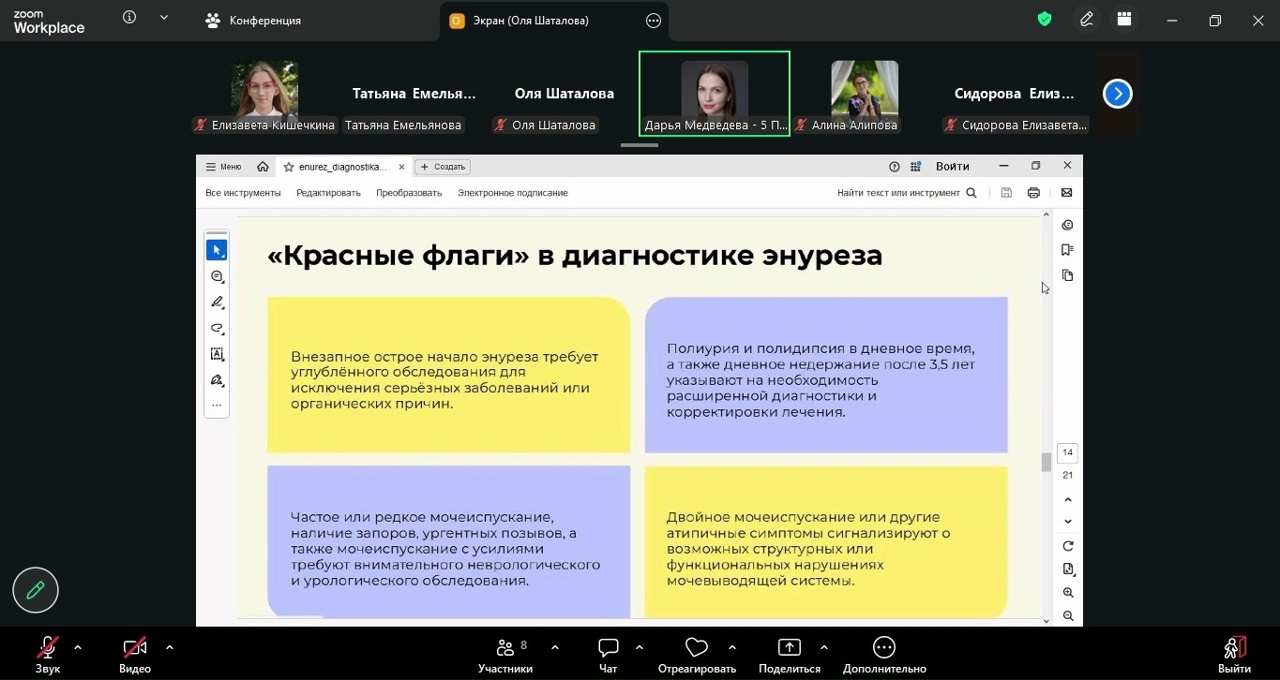Click the Отреагировать reactions heart icon

[697, 648]
